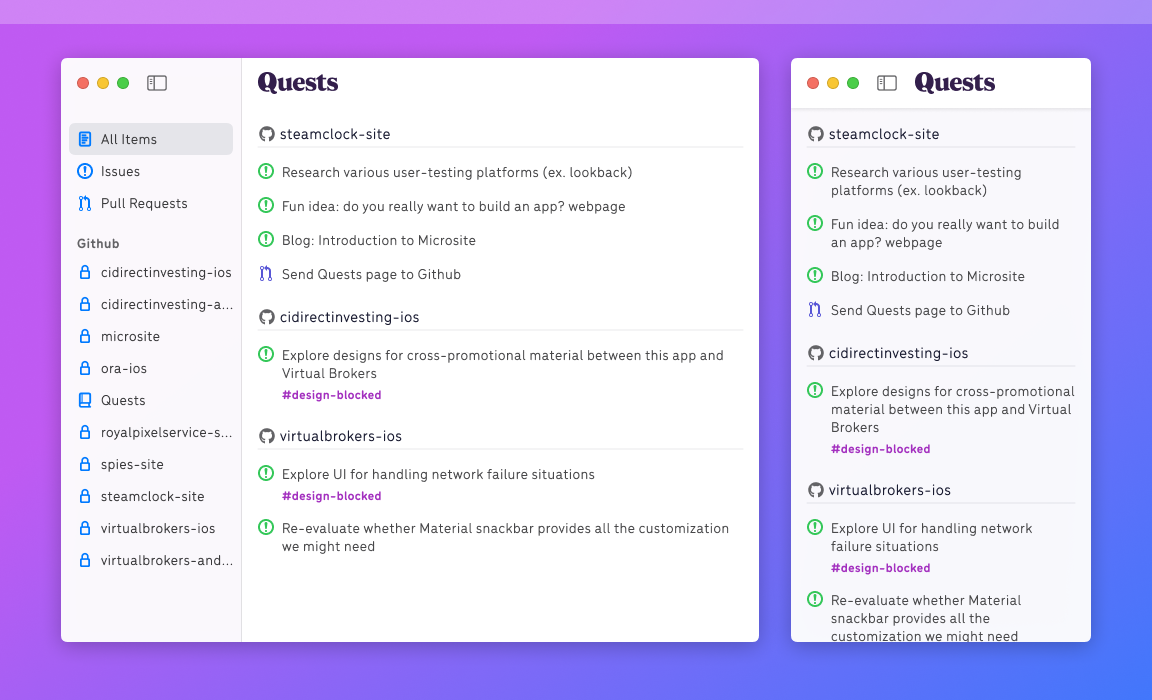Click #design-blocked tag in narrow window virtualbrokers section
This screenshot has height=700, width=1152.
pyautogui.click(x=880, y=569)
